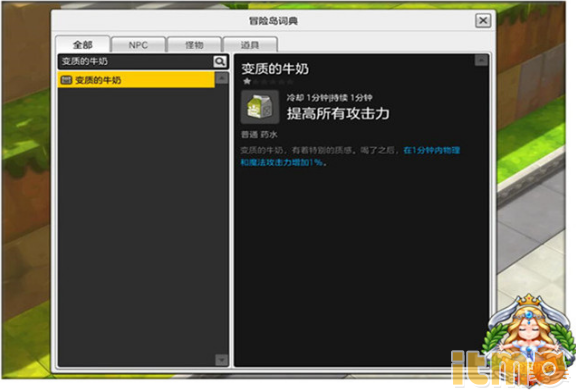Select the 变质的牛奶 result row

136,80
